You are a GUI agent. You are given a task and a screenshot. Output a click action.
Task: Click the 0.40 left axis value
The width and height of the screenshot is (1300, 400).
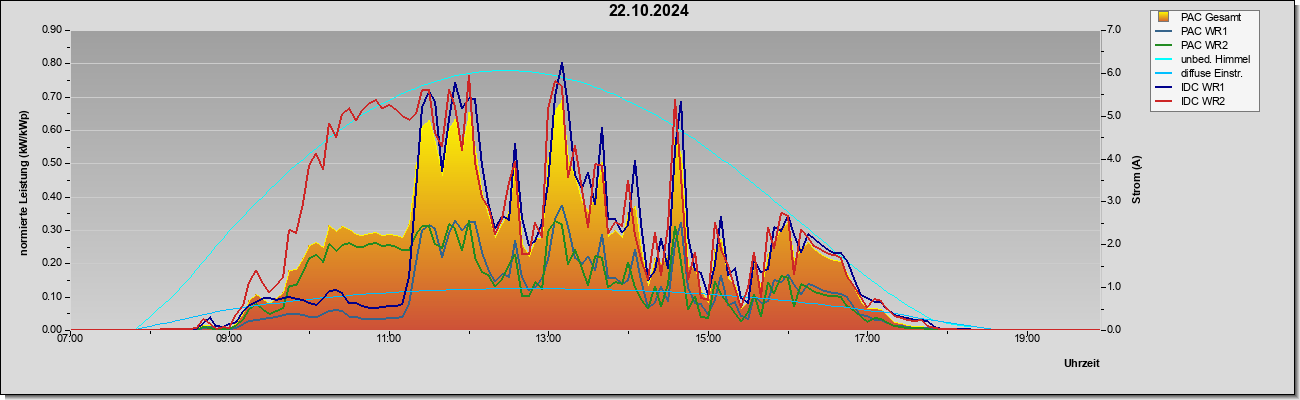click(x=52, y=197)
